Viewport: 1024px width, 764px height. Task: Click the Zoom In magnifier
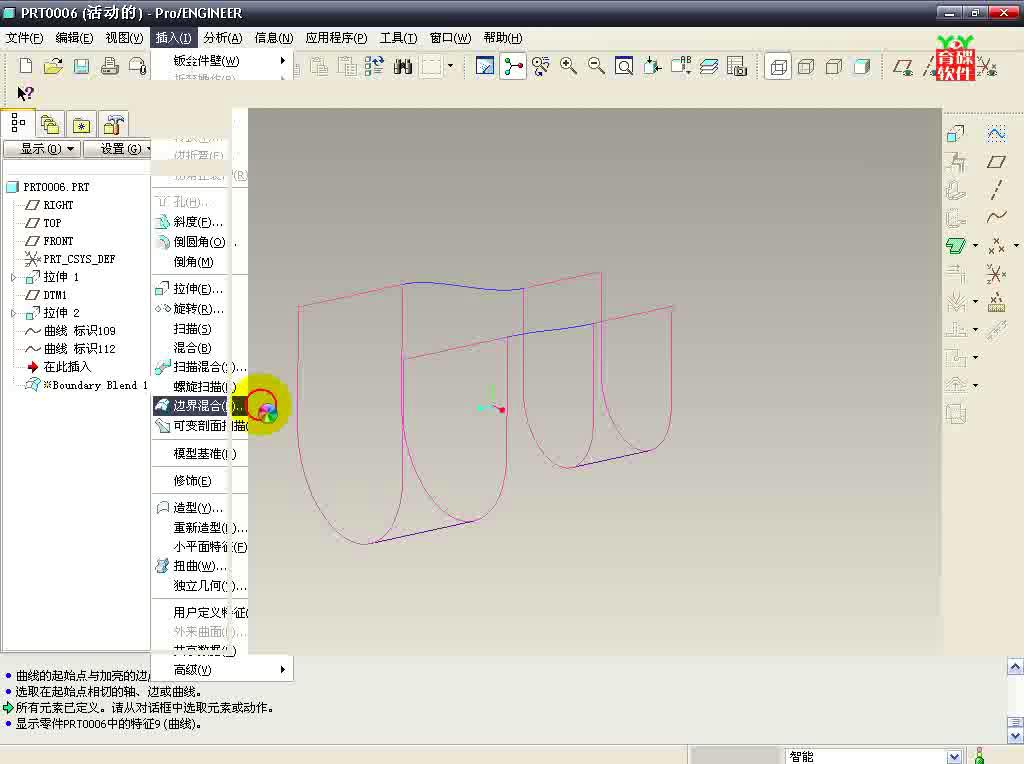(x=568, y=66)
